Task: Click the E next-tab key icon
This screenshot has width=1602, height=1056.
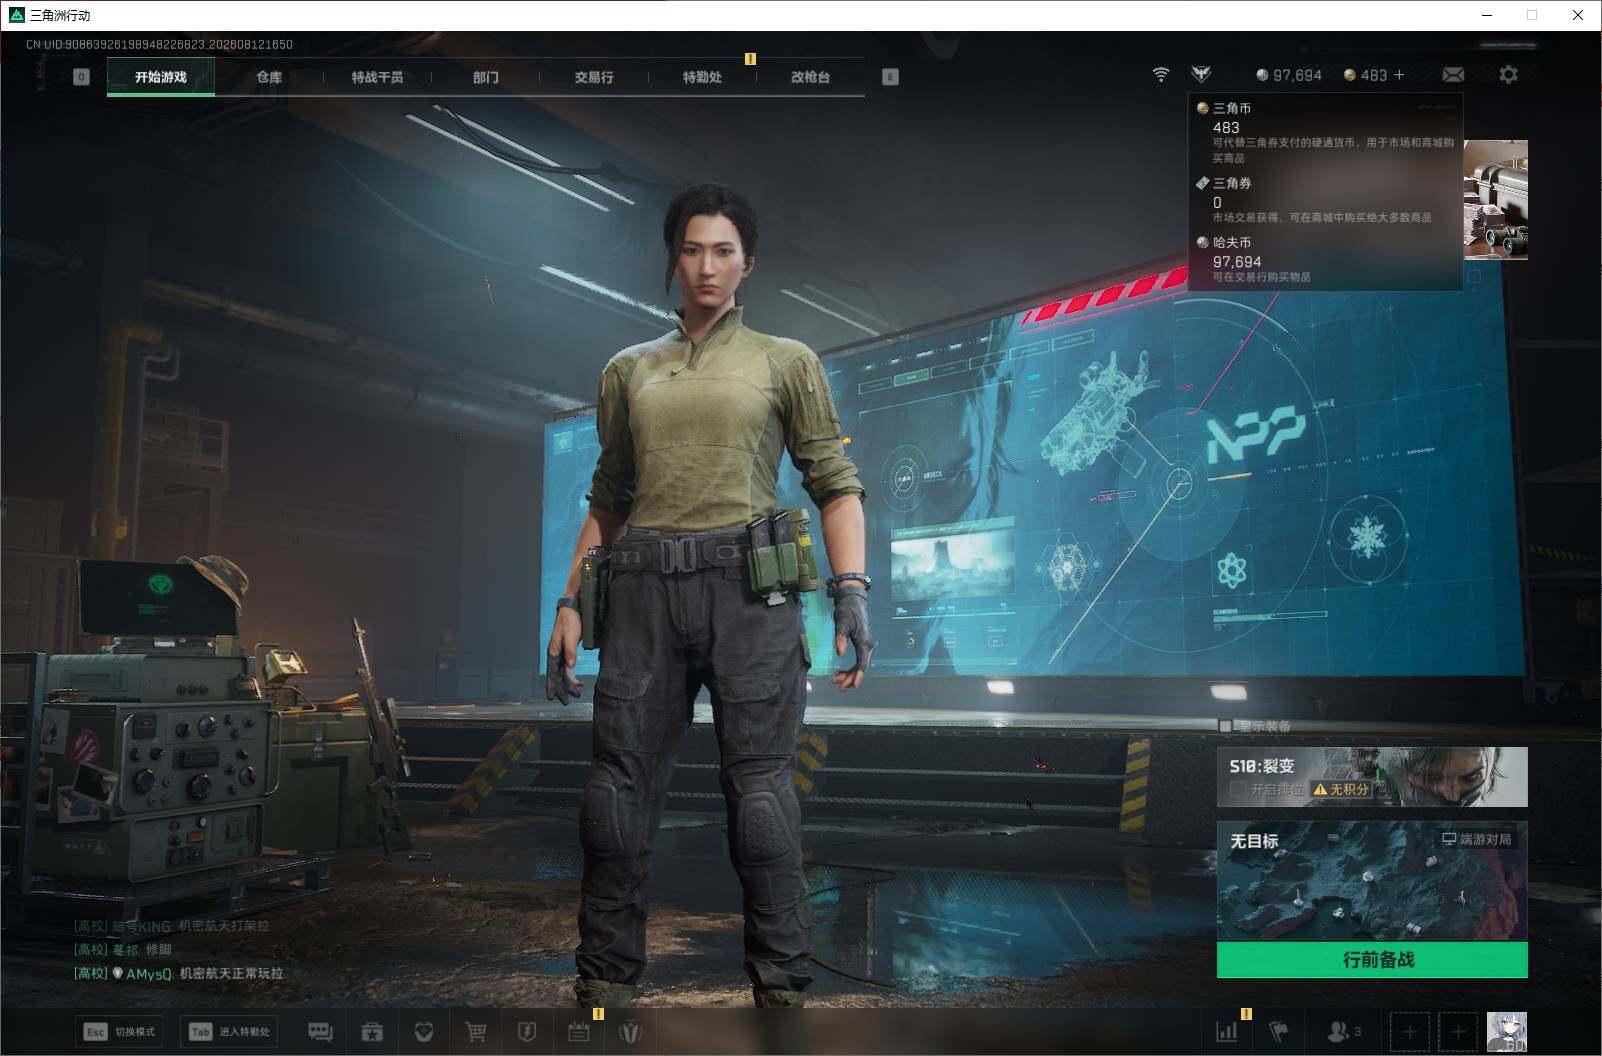Action: click(890, 77)
